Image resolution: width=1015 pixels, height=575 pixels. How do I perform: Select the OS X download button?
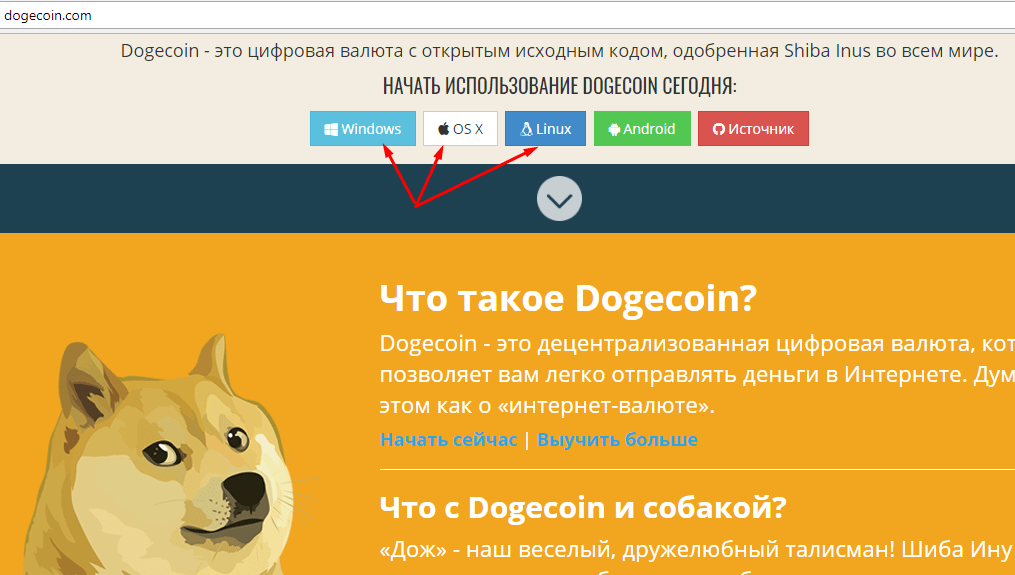(x=460, y=129)
